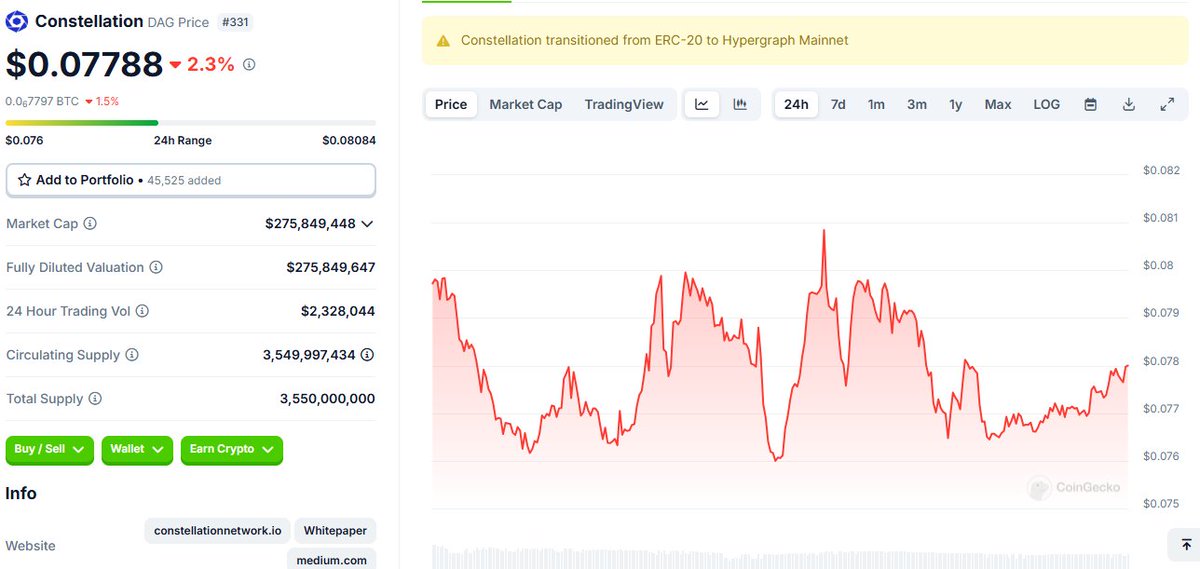This screenshot has width=1200, height=569.
Task: Expand the chart to fullscreen
Action: [x=1167, y=104]
